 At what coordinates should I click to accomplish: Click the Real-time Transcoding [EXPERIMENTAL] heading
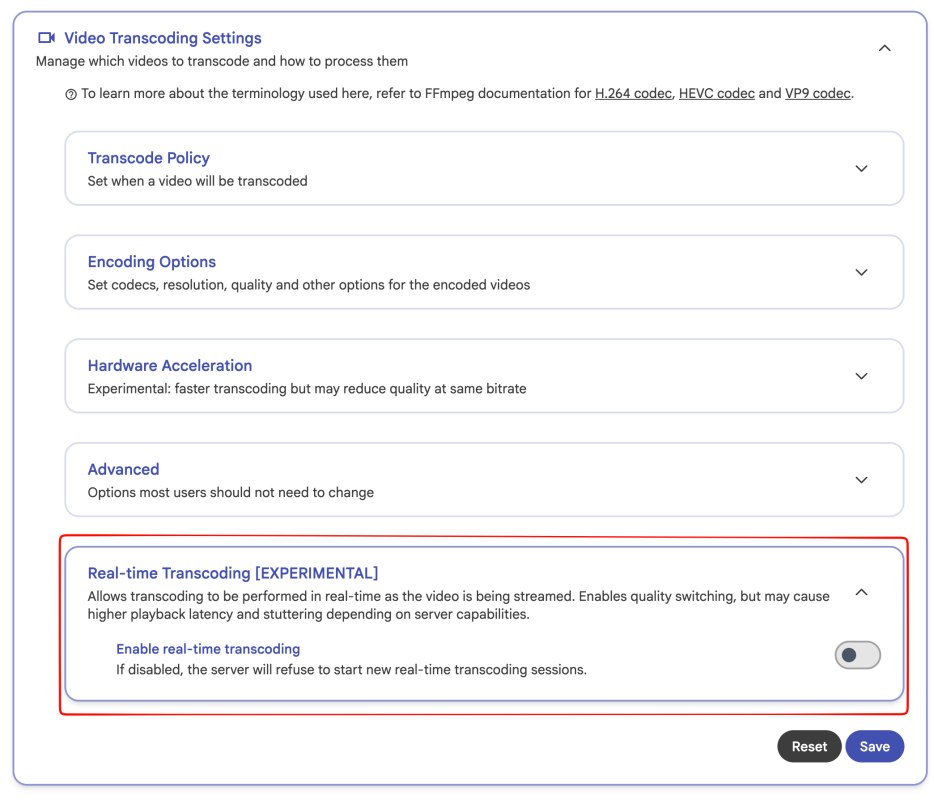point(233,573)
